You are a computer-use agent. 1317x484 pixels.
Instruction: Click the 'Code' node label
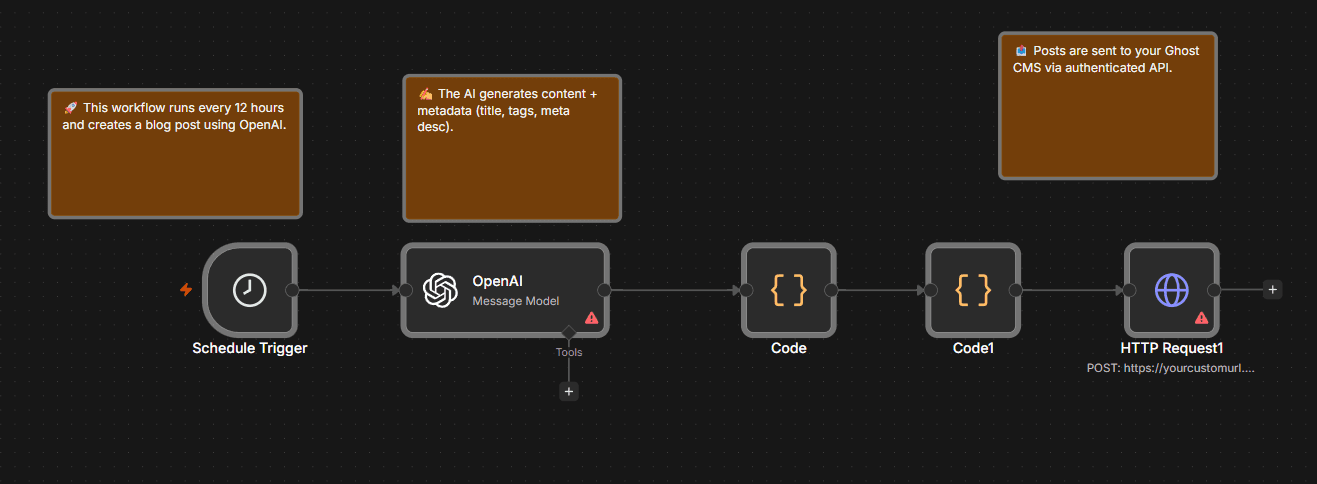(x=788, y=349)
